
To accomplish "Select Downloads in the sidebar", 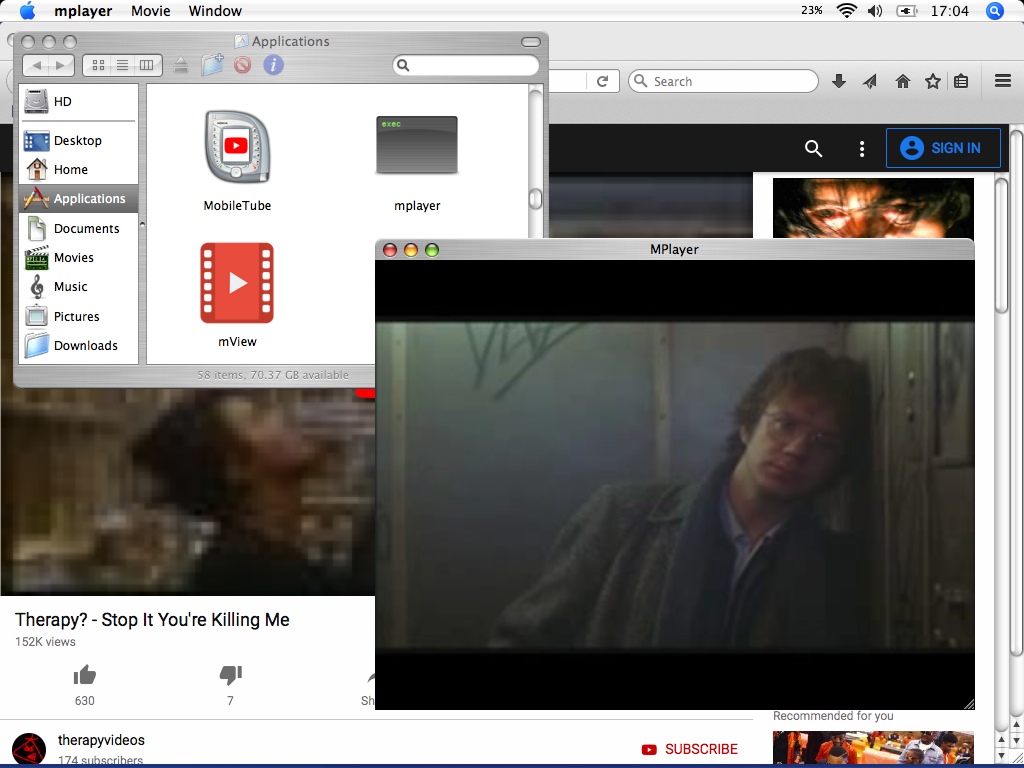I will click(79, 345).
